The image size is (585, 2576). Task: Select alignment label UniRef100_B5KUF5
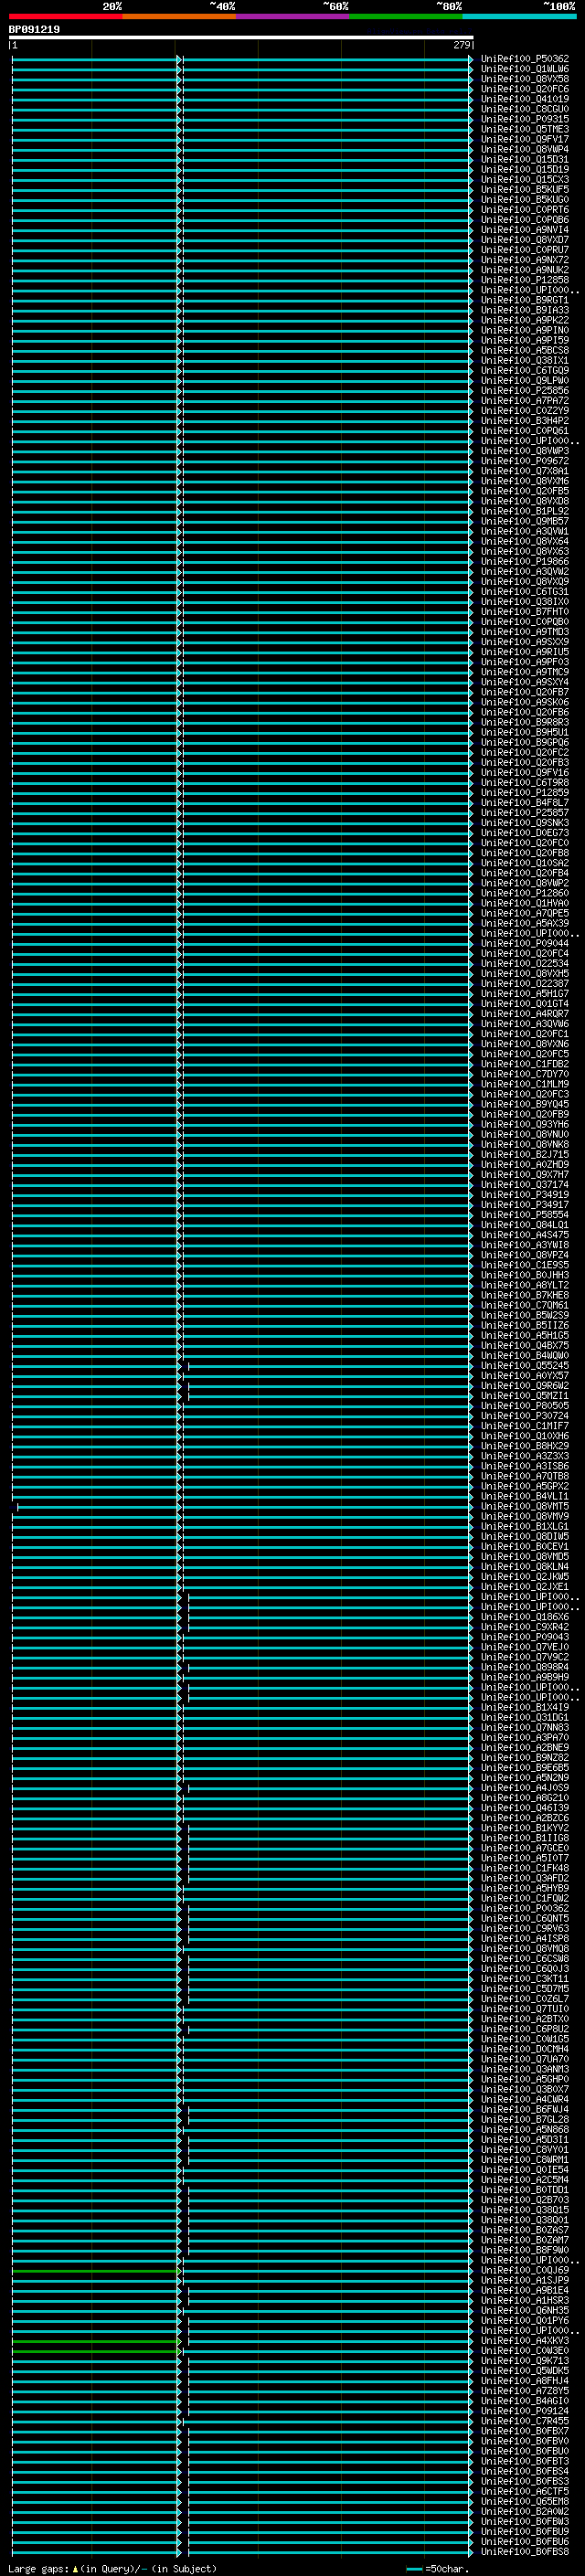525,189
